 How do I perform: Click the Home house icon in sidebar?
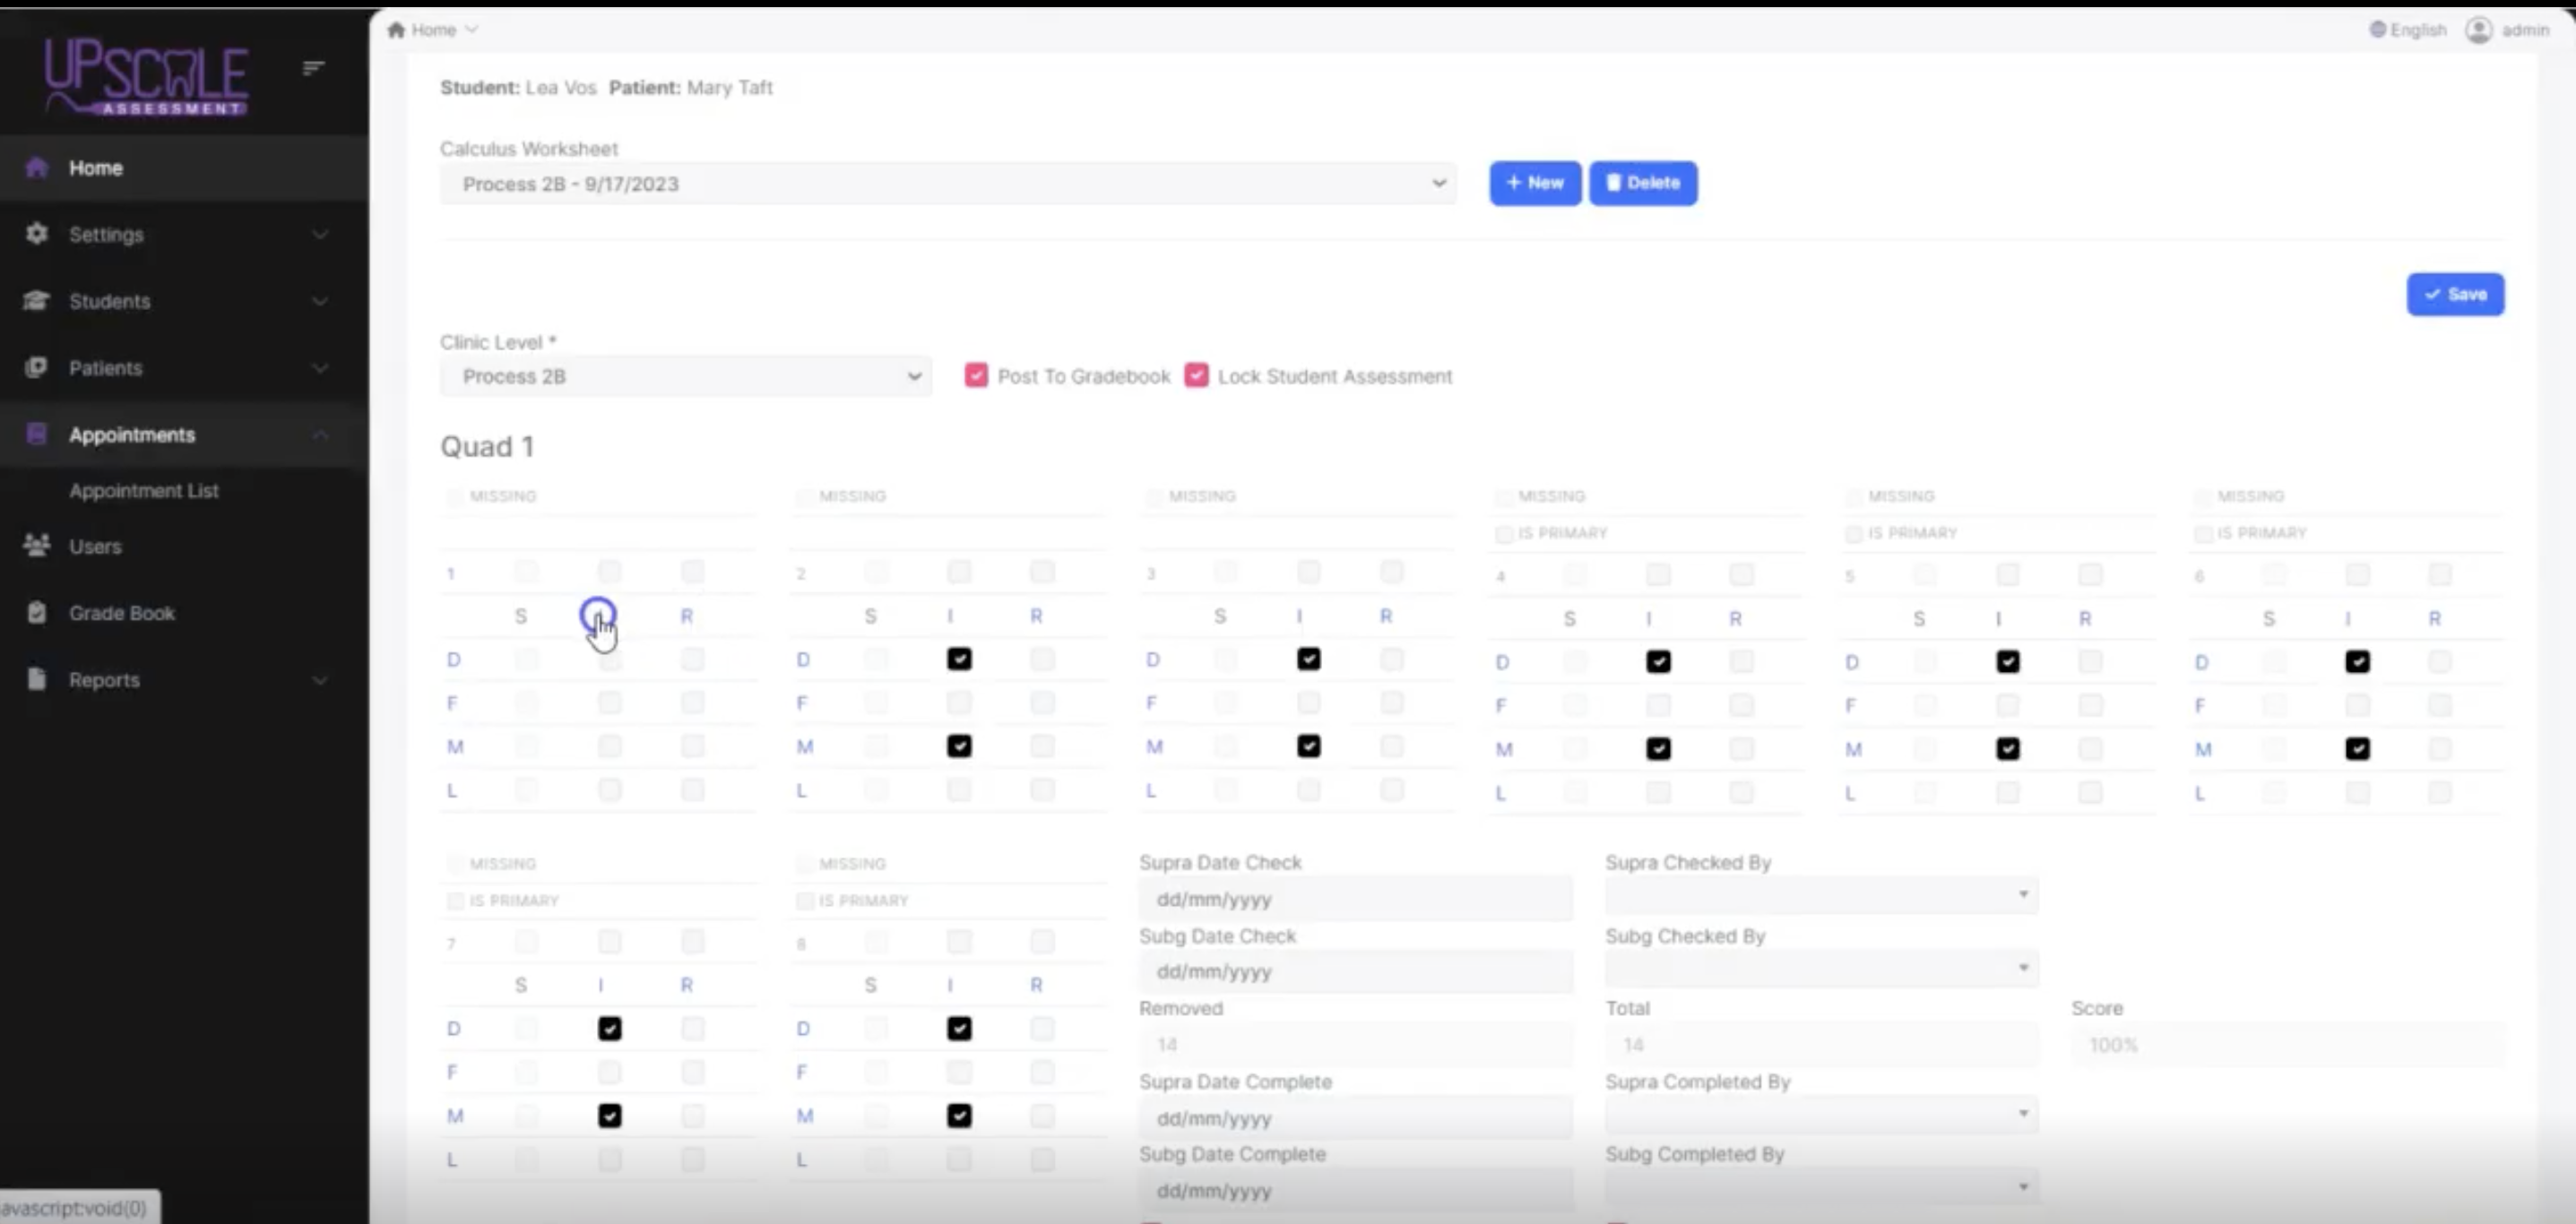click(37, 168)
